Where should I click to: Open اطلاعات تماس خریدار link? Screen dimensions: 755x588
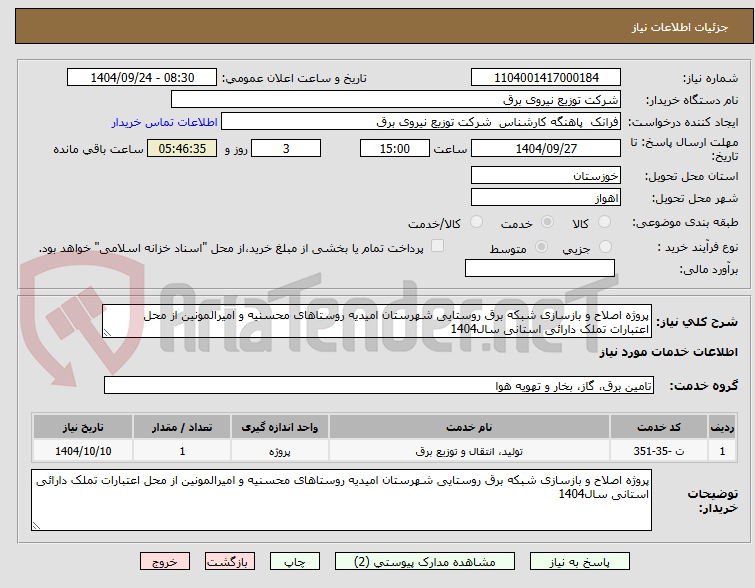coord(165,122)
